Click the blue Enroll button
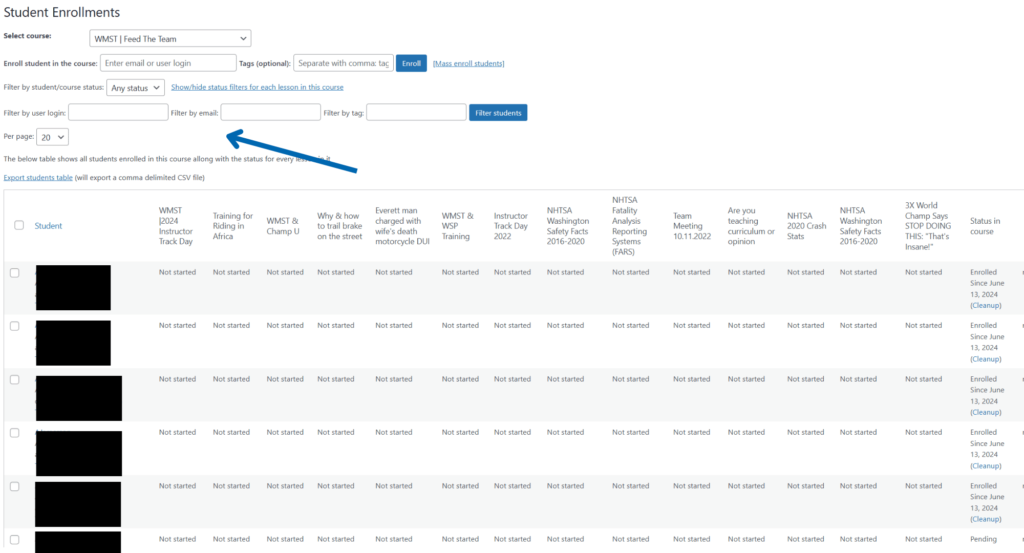This screenshot has width=1024, height=553. (410, 63)
